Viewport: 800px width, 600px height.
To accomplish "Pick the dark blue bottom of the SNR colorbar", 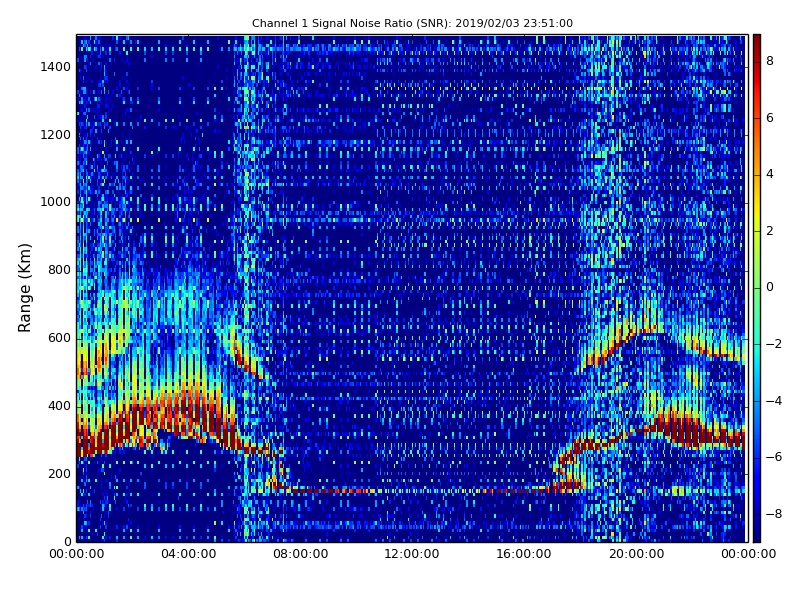I will click(x=757, y=536).
